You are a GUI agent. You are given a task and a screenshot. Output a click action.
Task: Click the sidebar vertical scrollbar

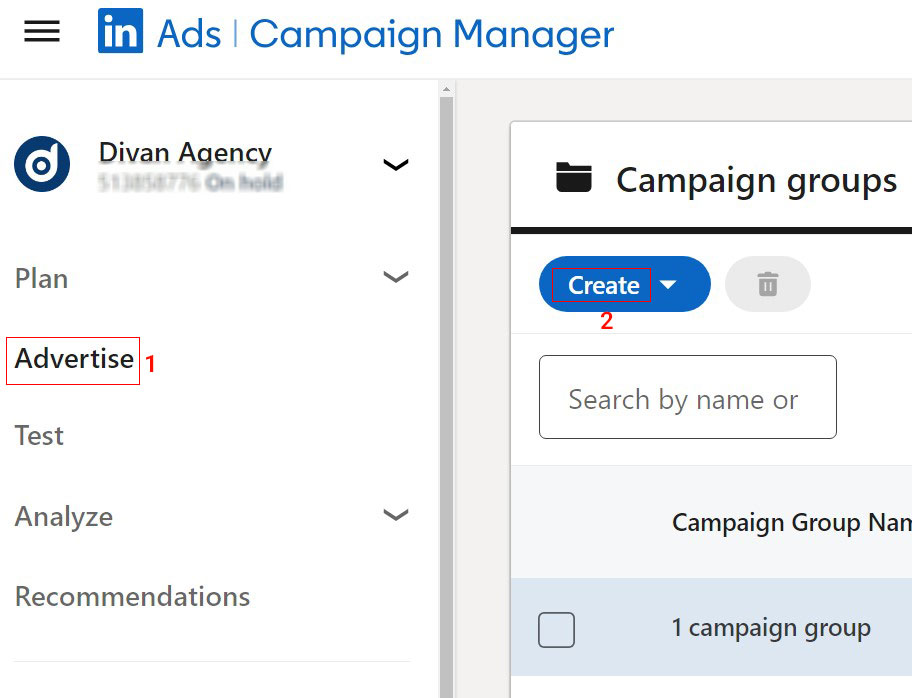click(446, 396)
